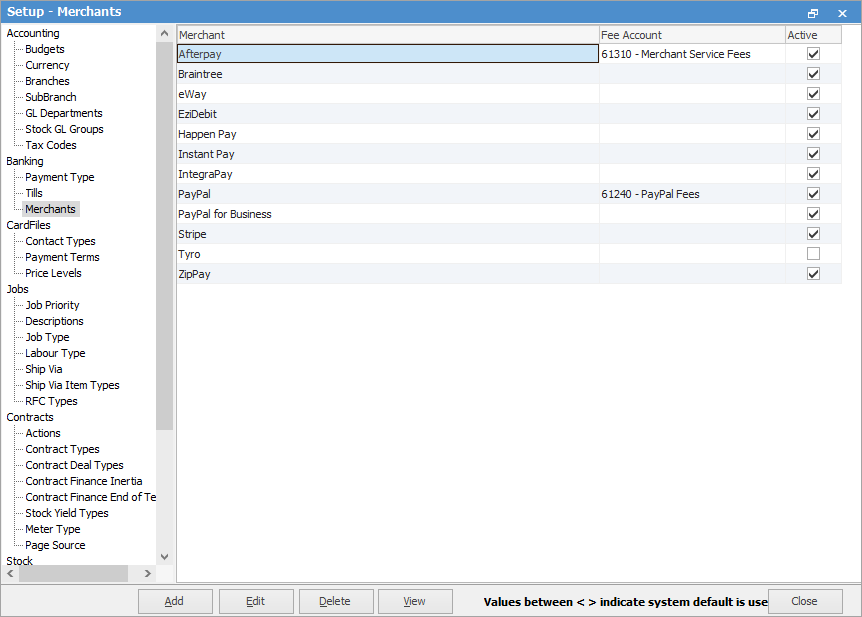862x617 pixels.
Task: Click the 61240 - PayPal Fees cell
Action: point(692,194)
